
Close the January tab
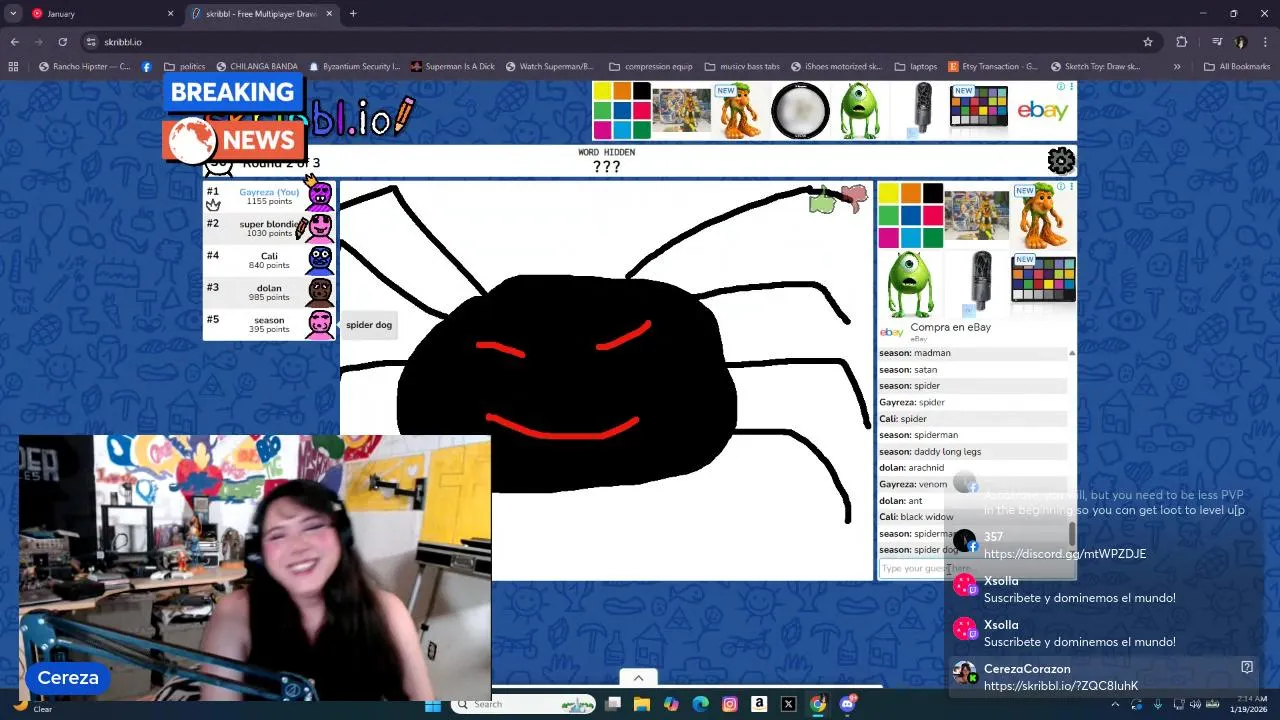pos(170,14)
